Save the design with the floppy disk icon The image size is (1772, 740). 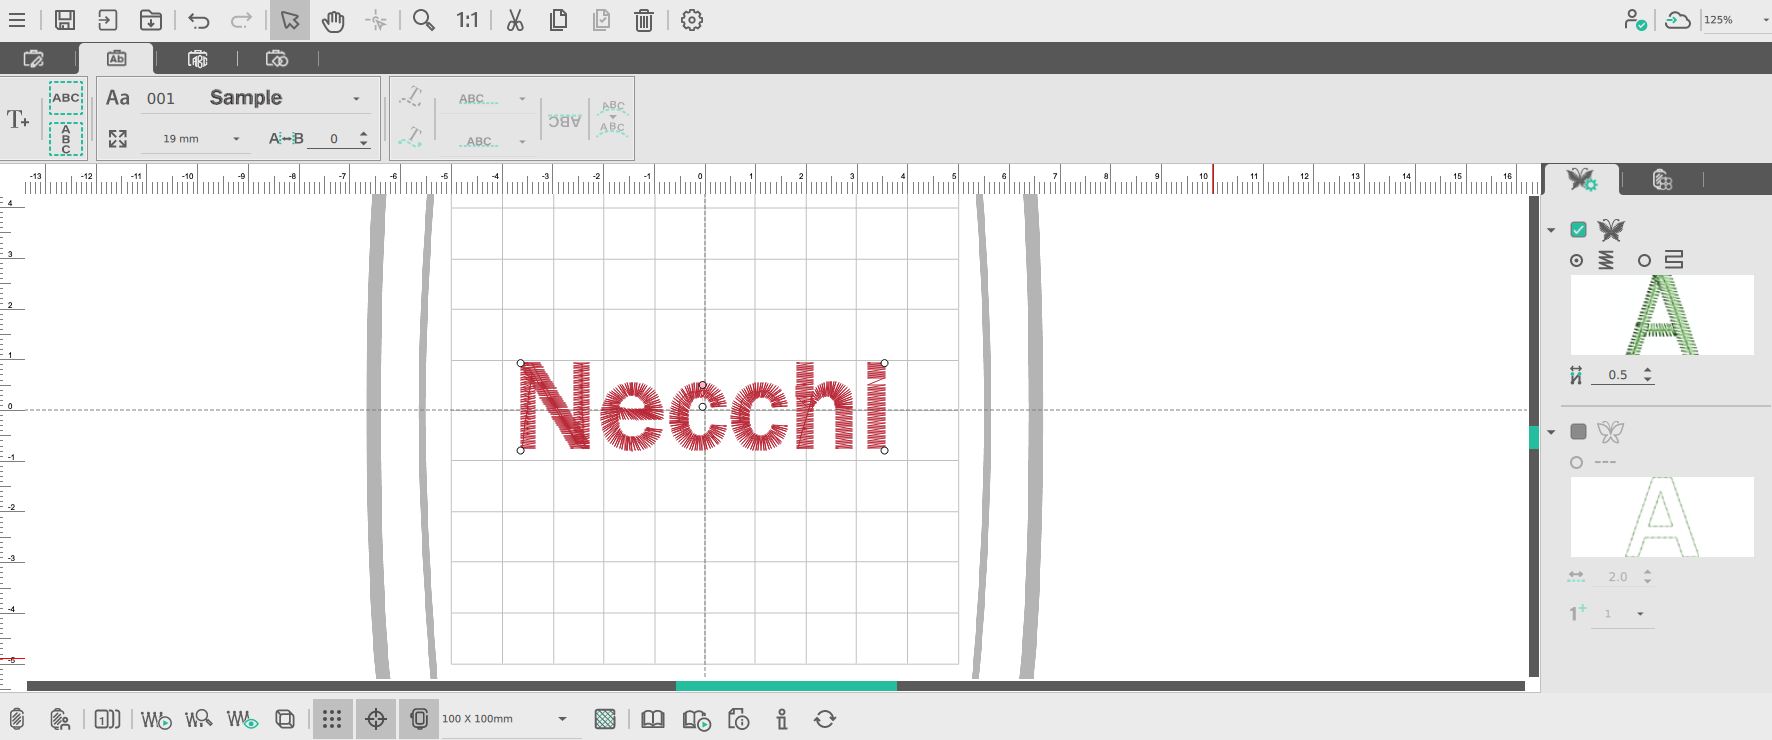coord(65,20)
